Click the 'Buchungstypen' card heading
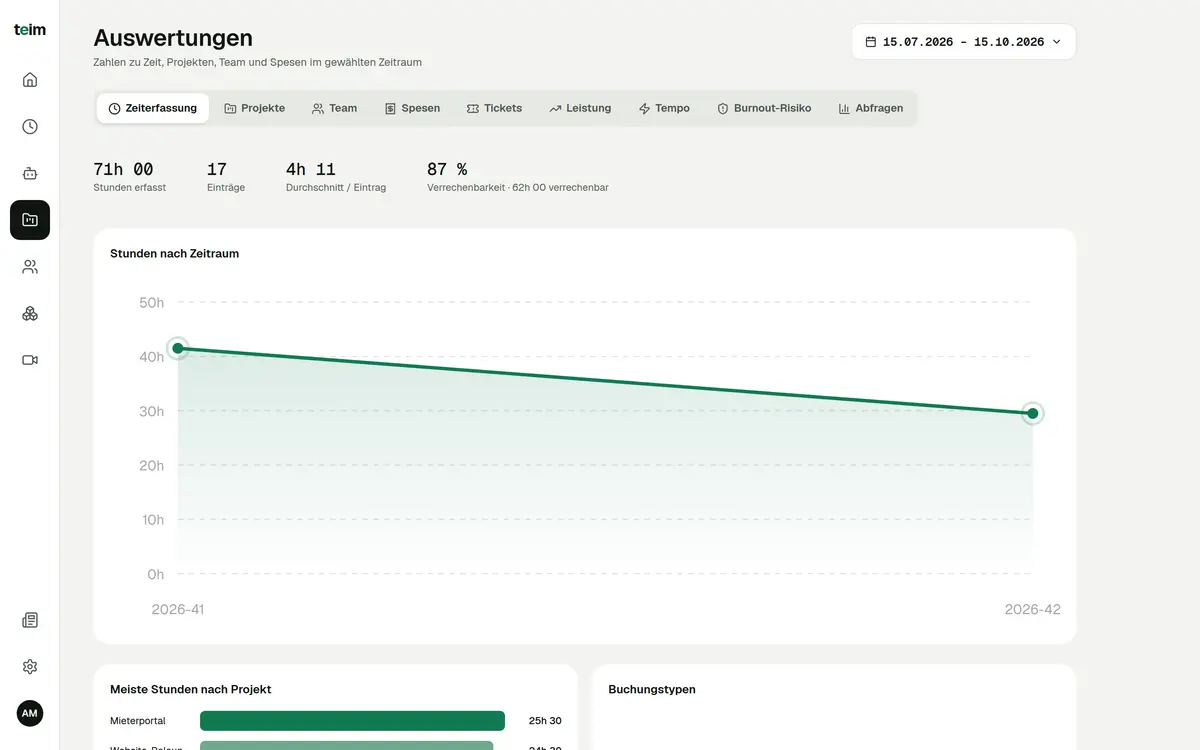This screenshot has width=1200, height=750. pos(652,689)
